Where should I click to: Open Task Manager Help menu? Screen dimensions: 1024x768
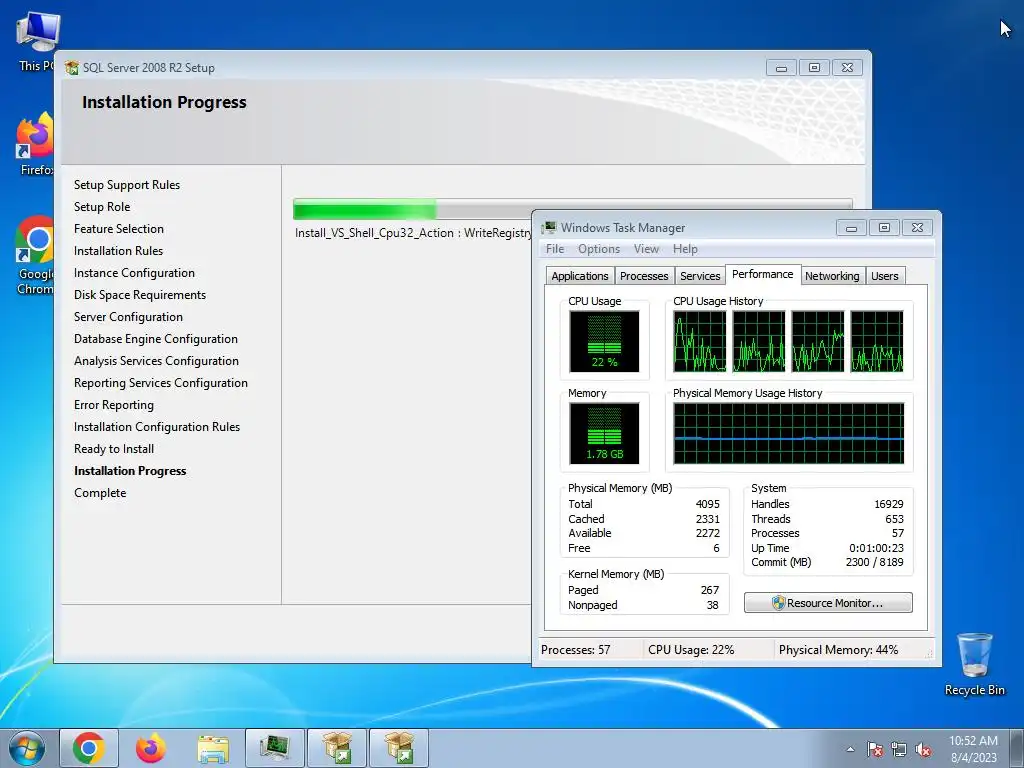[685, 249]
